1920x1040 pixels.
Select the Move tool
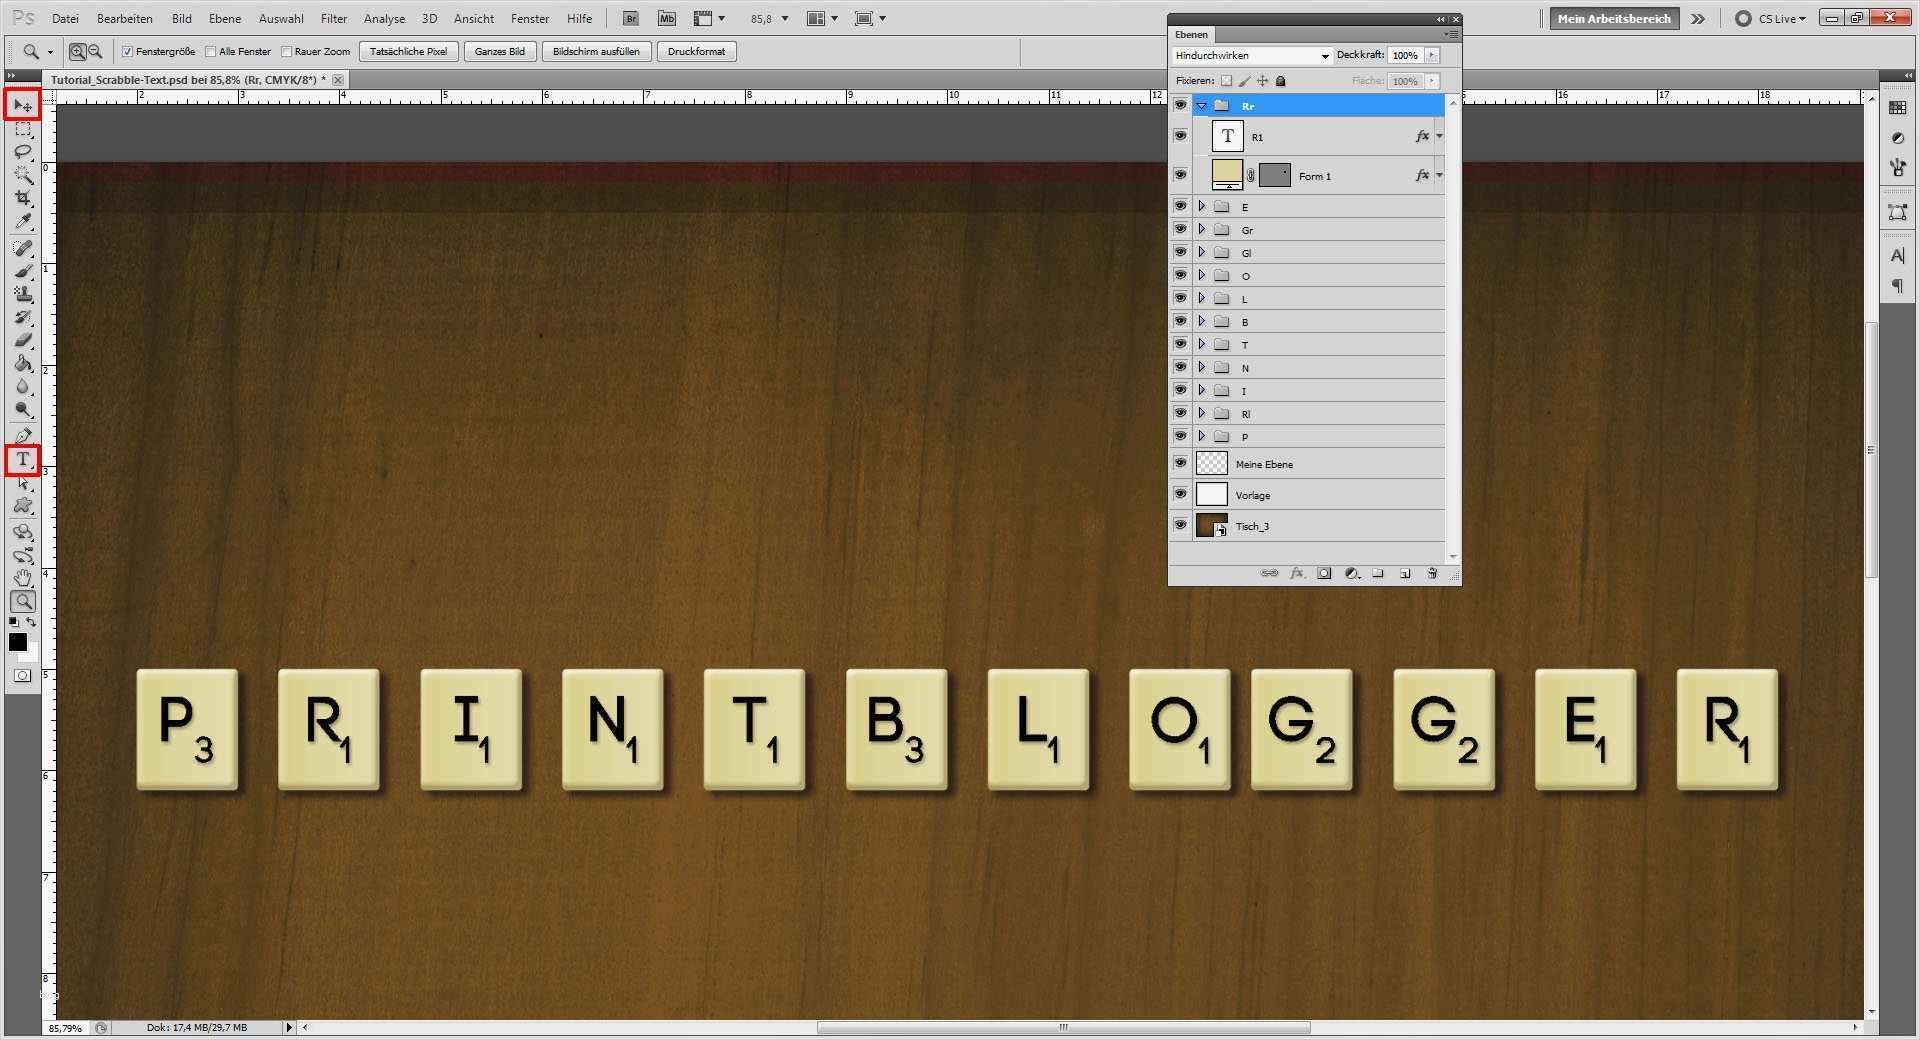[x=23, y=105]
